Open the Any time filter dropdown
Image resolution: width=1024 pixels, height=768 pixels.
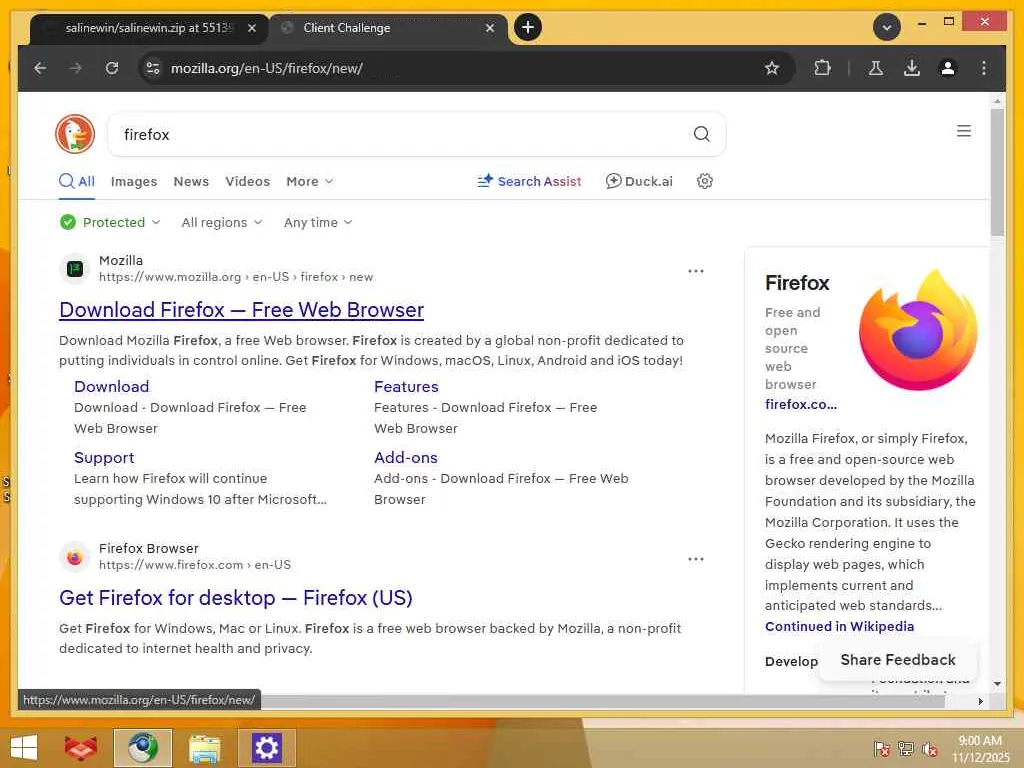(318, 223)
